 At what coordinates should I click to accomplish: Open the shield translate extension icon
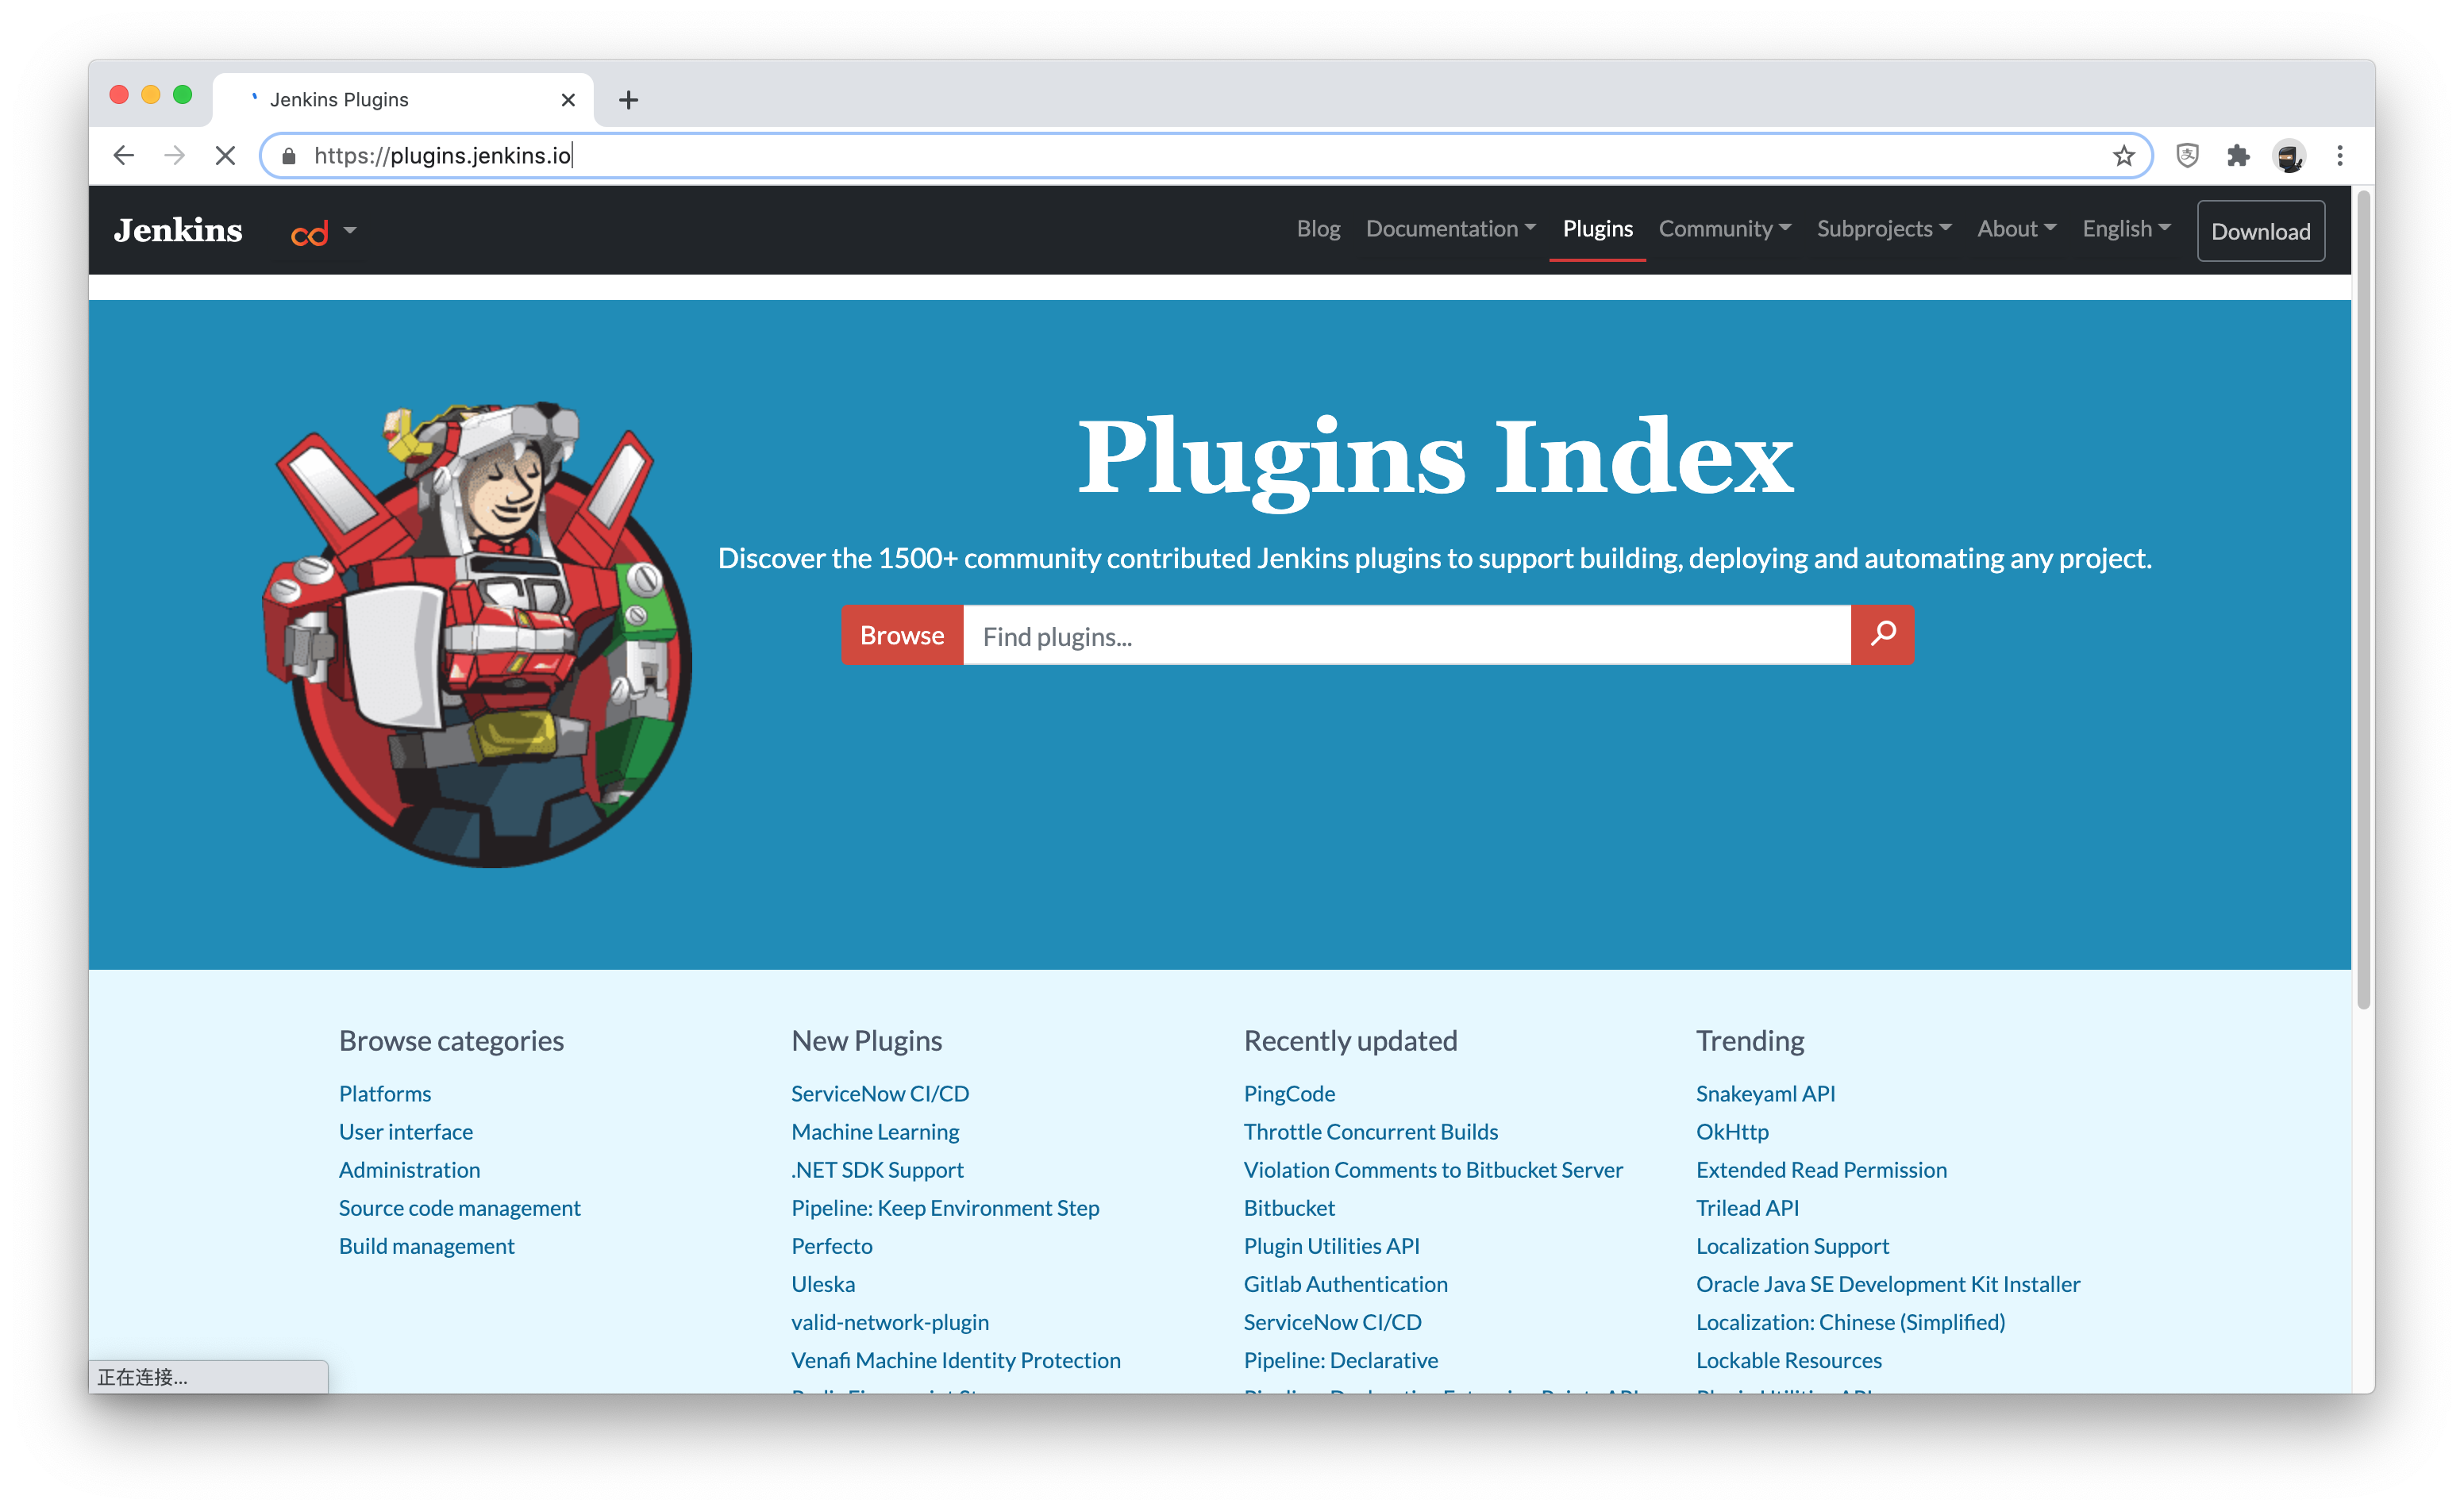[x=2187, y=155]
